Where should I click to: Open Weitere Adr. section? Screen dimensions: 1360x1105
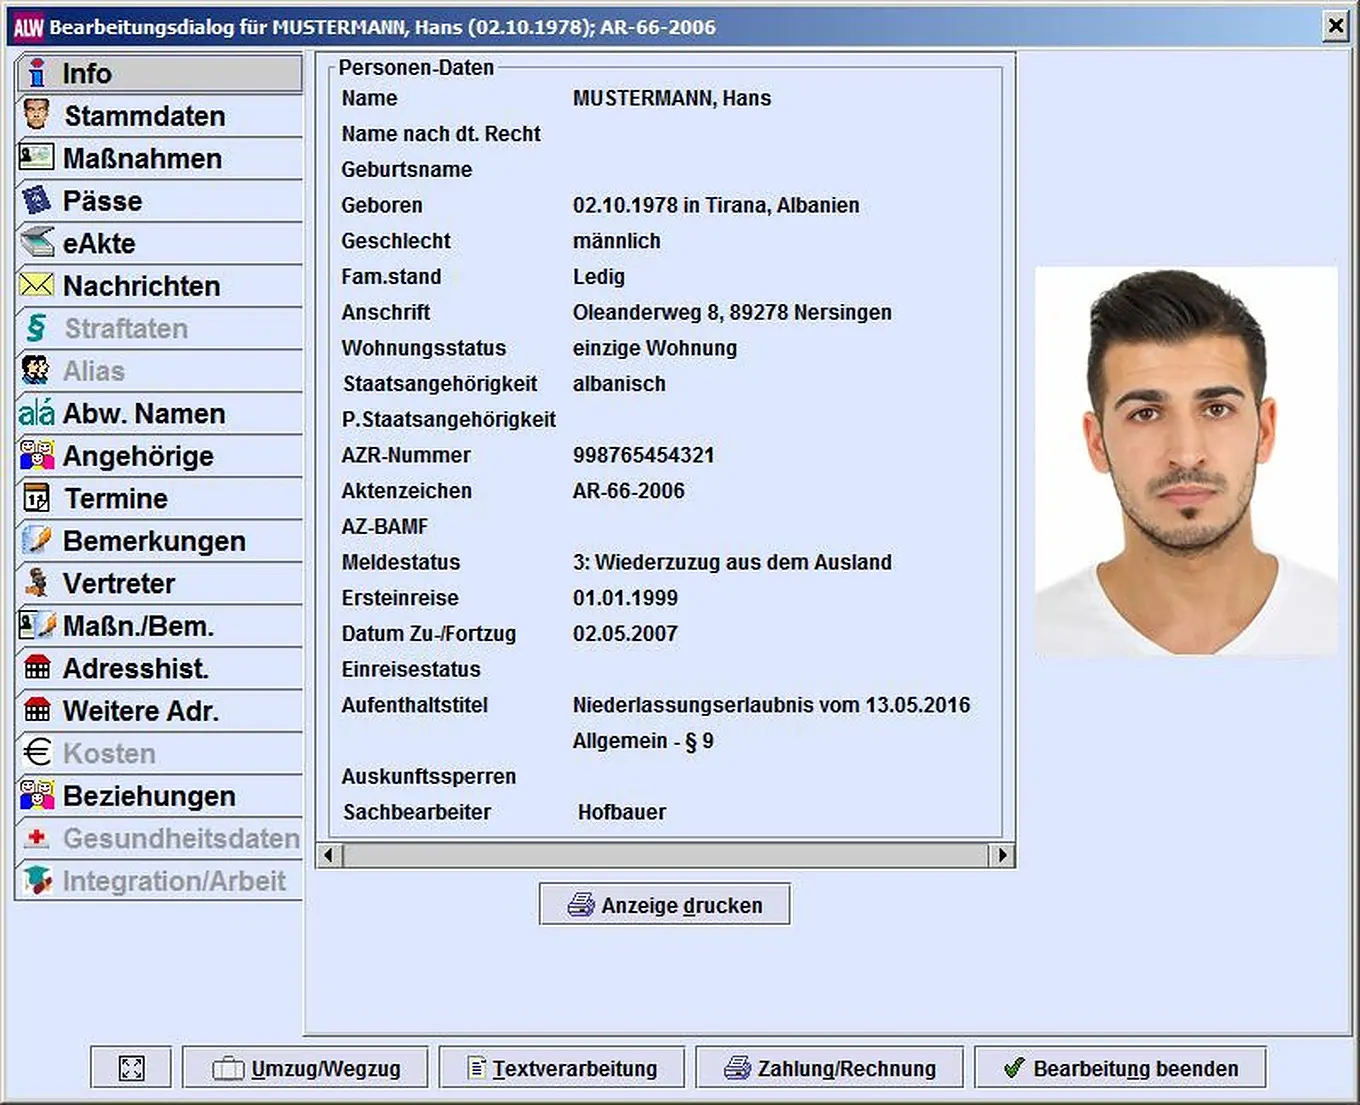click(140, 711)
